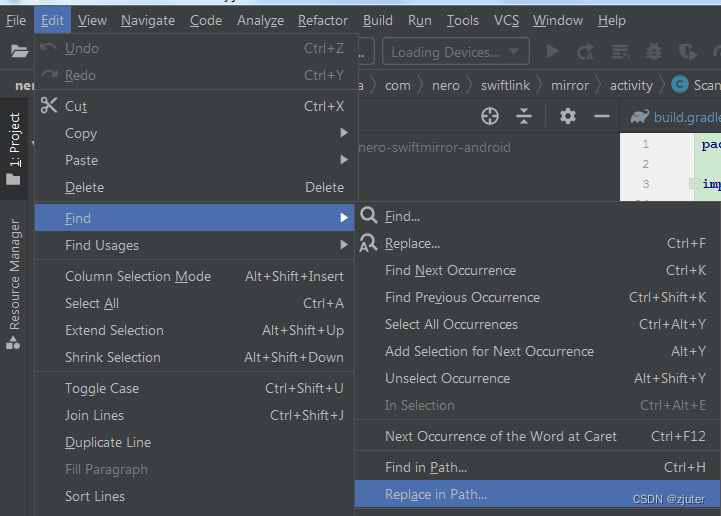This screenshot has width=721, height=516.
Task: Click the swiftlink breadcrumb item
Action: click(505, 86)
